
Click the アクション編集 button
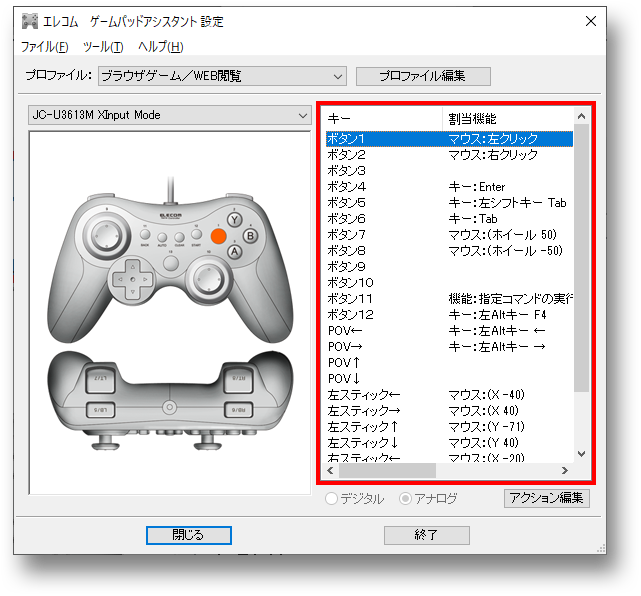[547, 498]
